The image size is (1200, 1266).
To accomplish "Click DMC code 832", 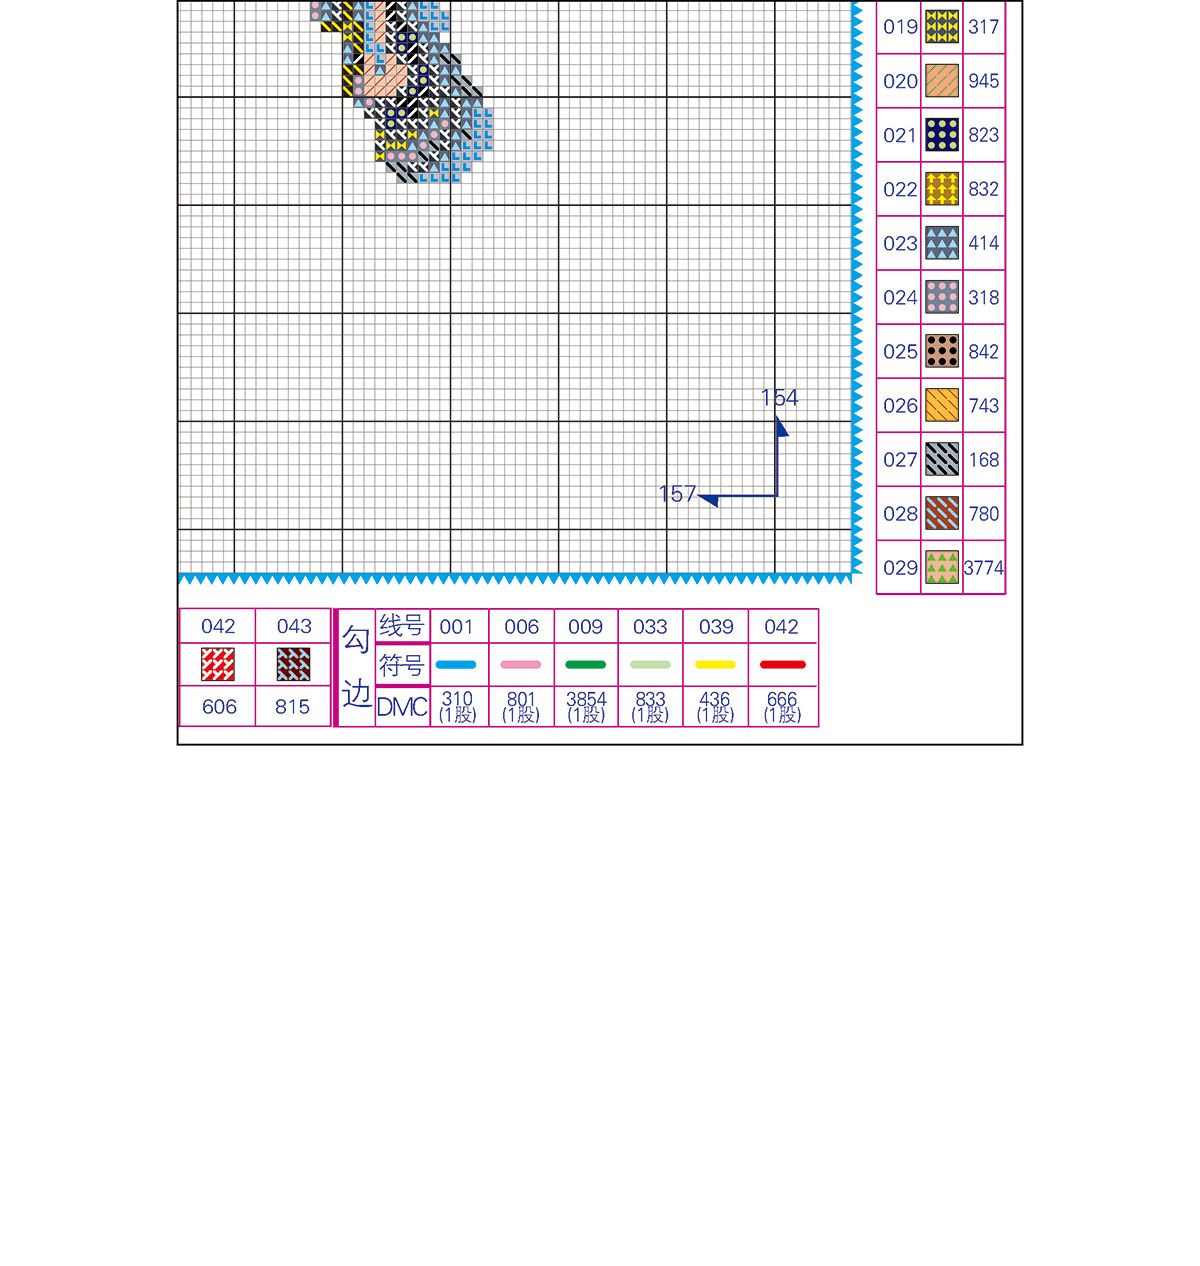I will point(984,189).
